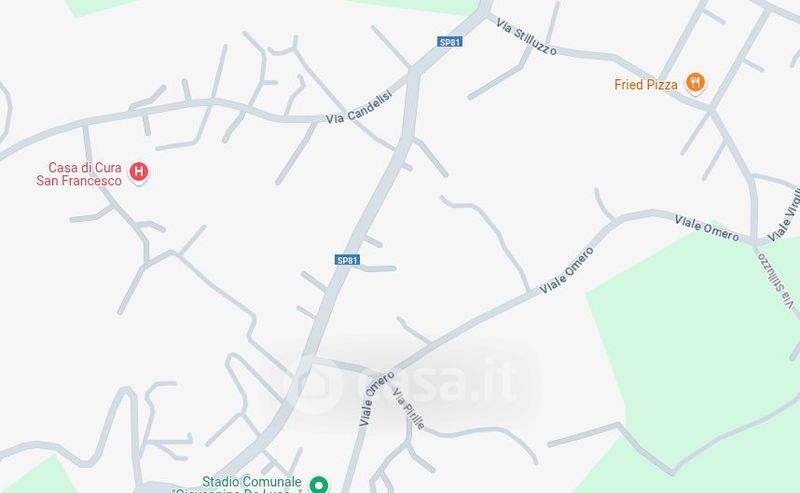The height and width of the screenshot is (493, 800).
Task: Click the casa.it house logo in watermark
Action: pos(318,383)
